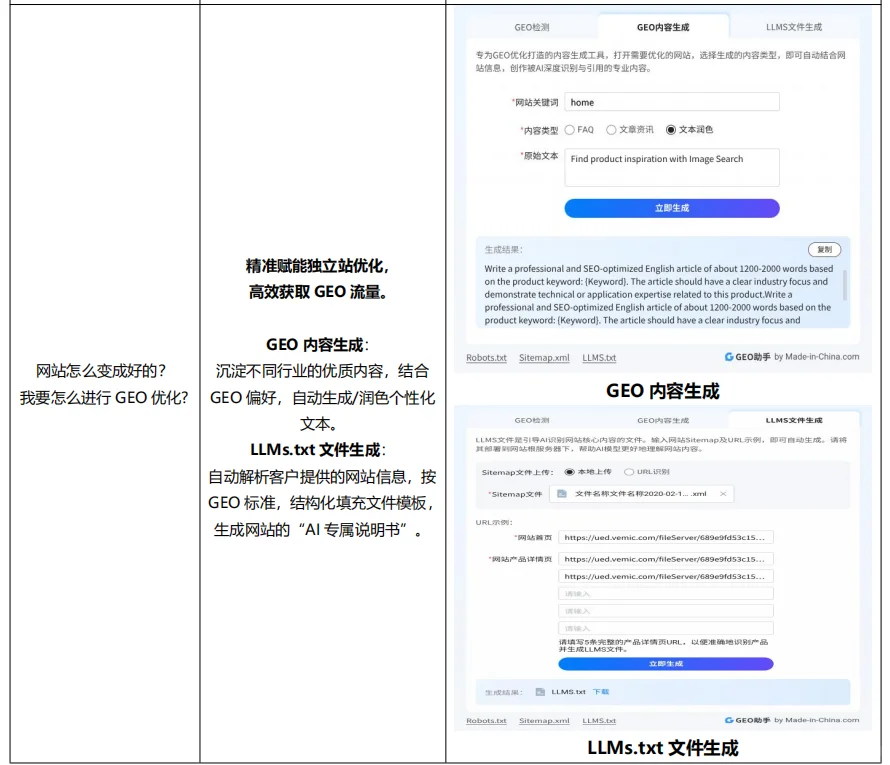890x765 pixels.
Task: Choose the 文章资讯 content type radio
Action: tap(611, 130)
